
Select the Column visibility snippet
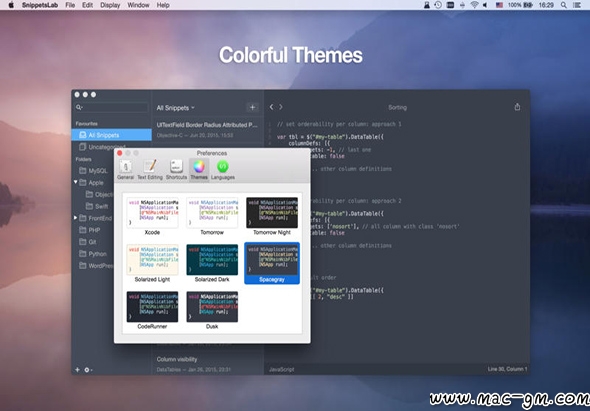click(x=207, y=364)
